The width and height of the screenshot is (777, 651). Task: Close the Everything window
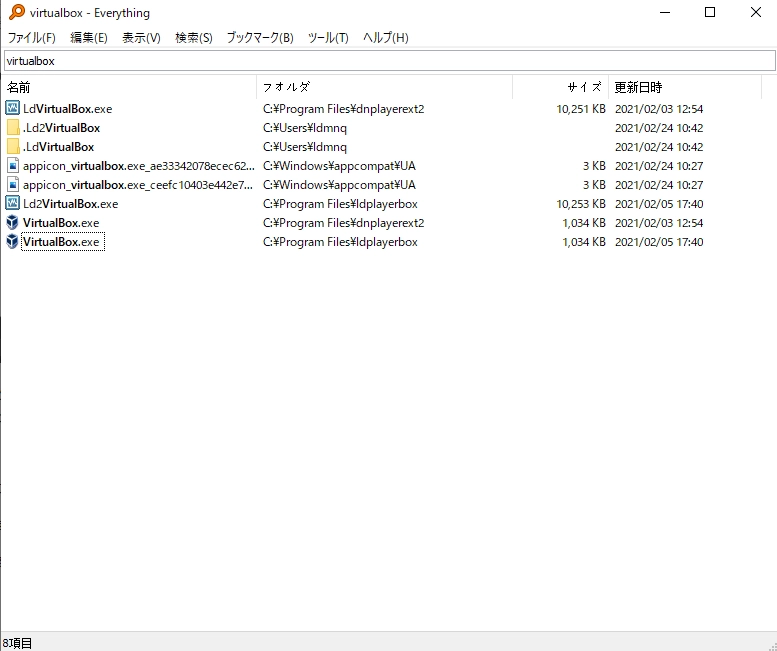755,12
